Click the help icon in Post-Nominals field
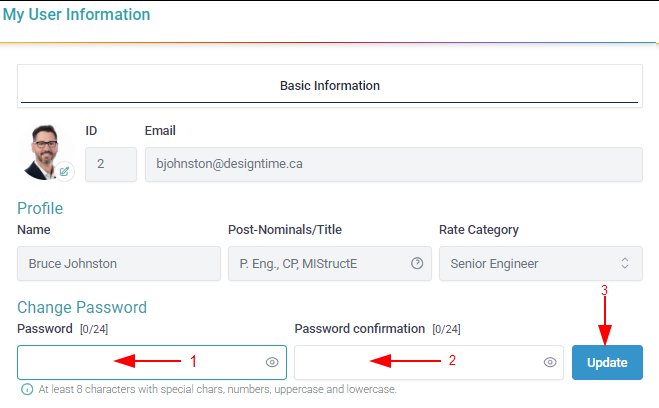The image size is (659, 408). click(x=417, y=264)
